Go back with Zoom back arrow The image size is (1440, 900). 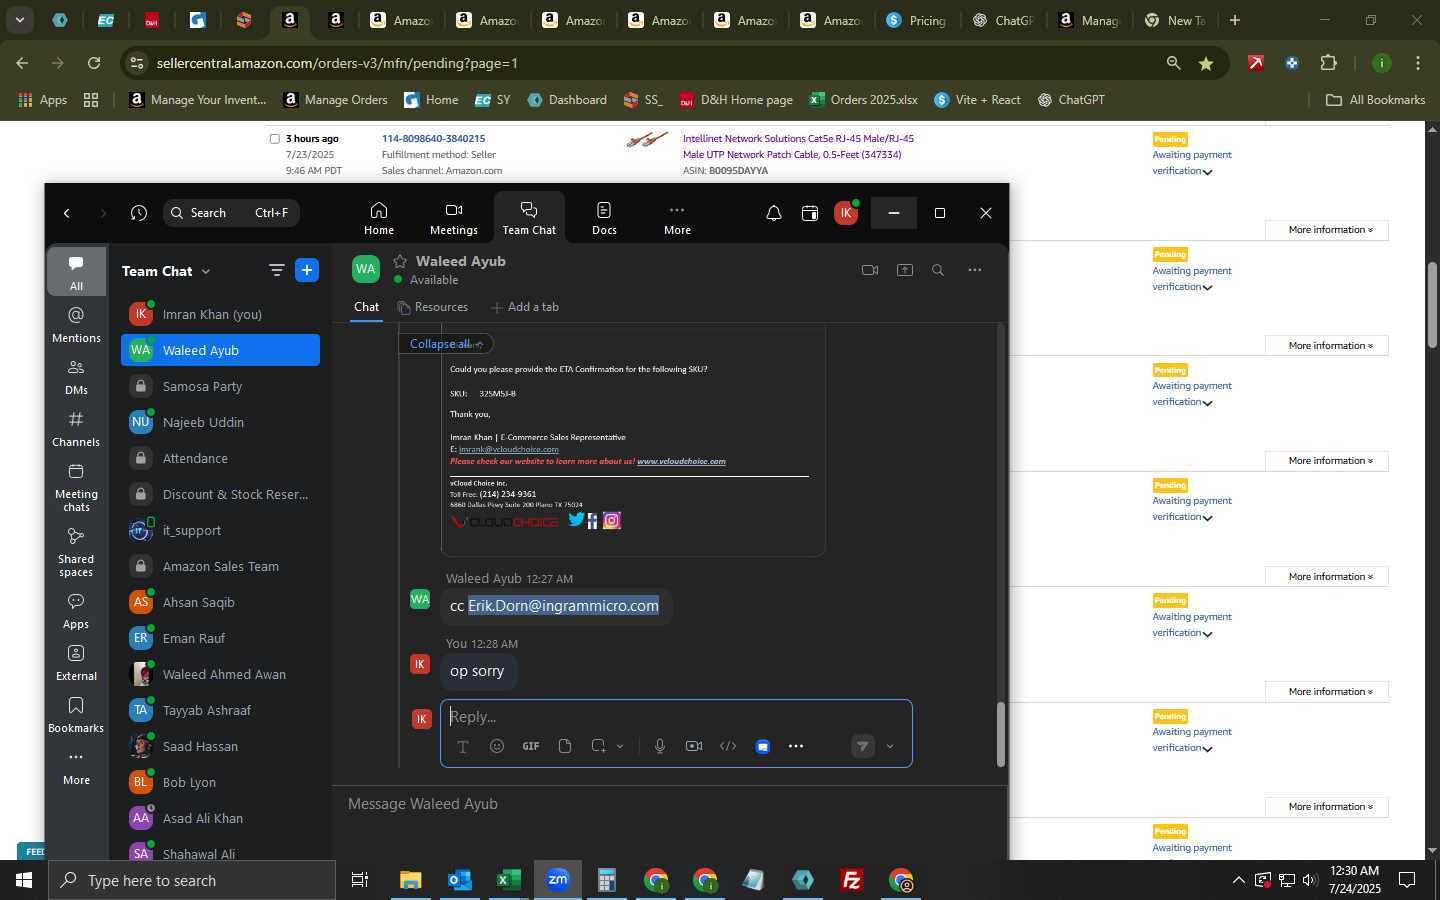pos(67,213)
